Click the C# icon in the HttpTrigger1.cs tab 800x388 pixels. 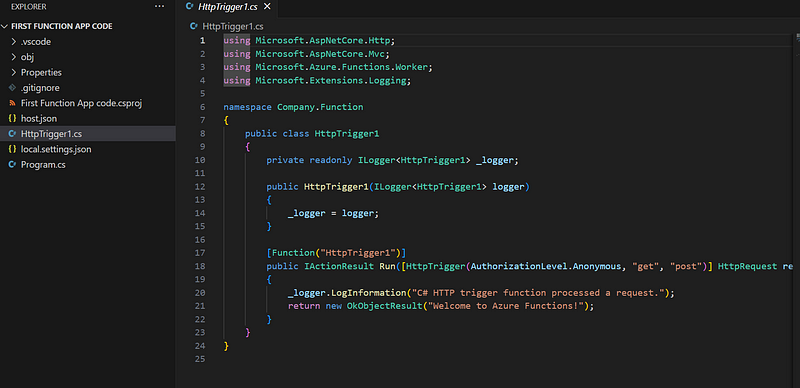pyautogui.click(x=190, y=7)
